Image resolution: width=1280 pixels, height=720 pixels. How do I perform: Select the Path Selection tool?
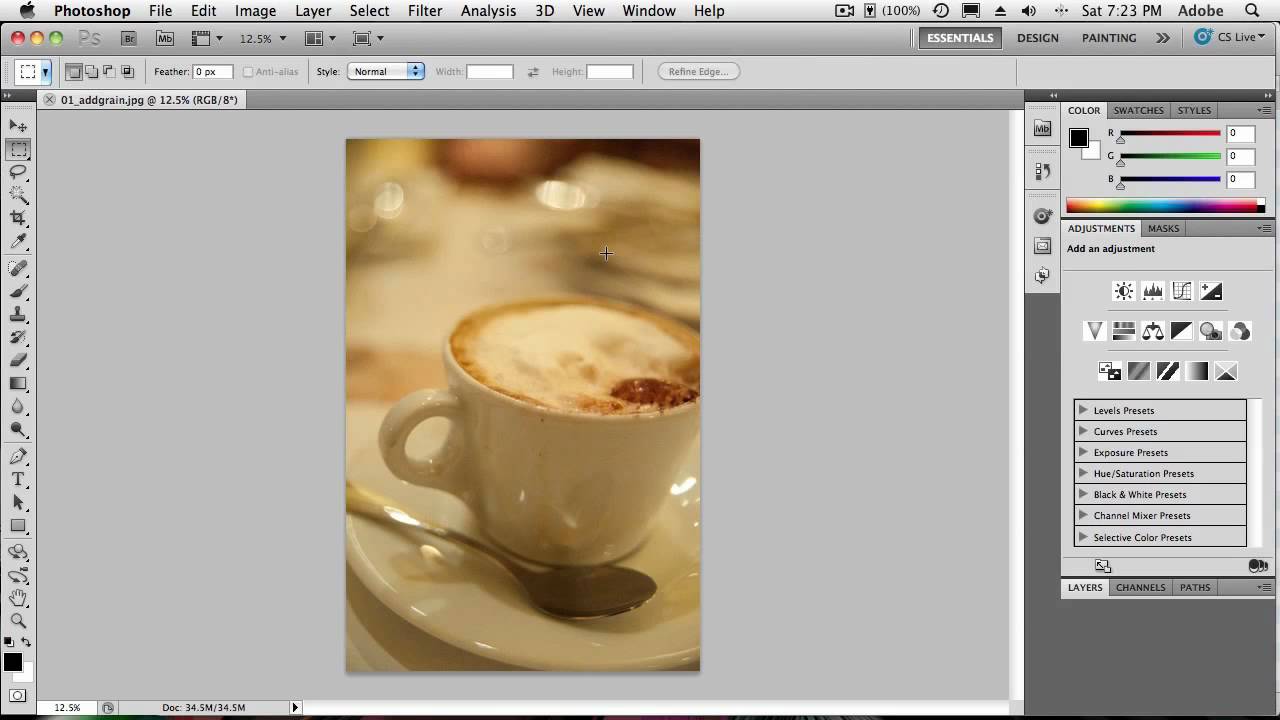pyautogui.click(x=18, y=502)
